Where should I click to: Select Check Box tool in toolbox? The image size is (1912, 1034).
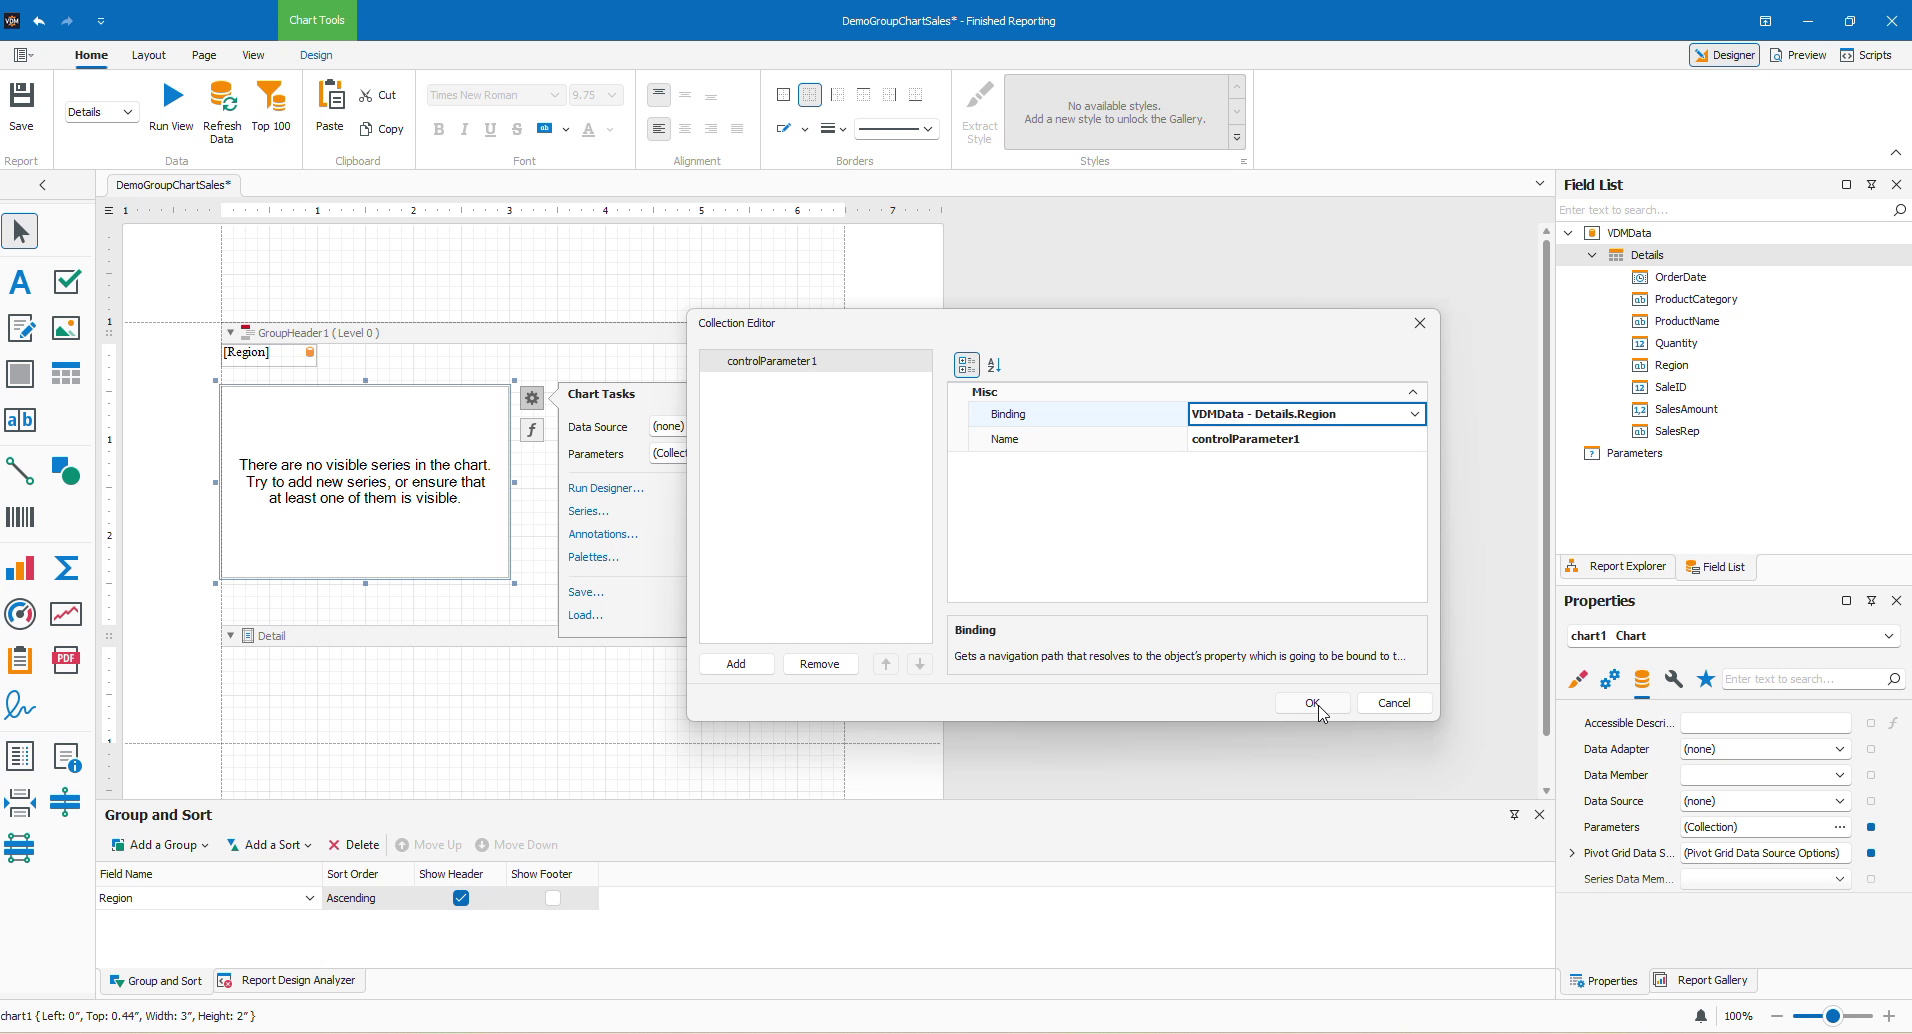[66, 282]
